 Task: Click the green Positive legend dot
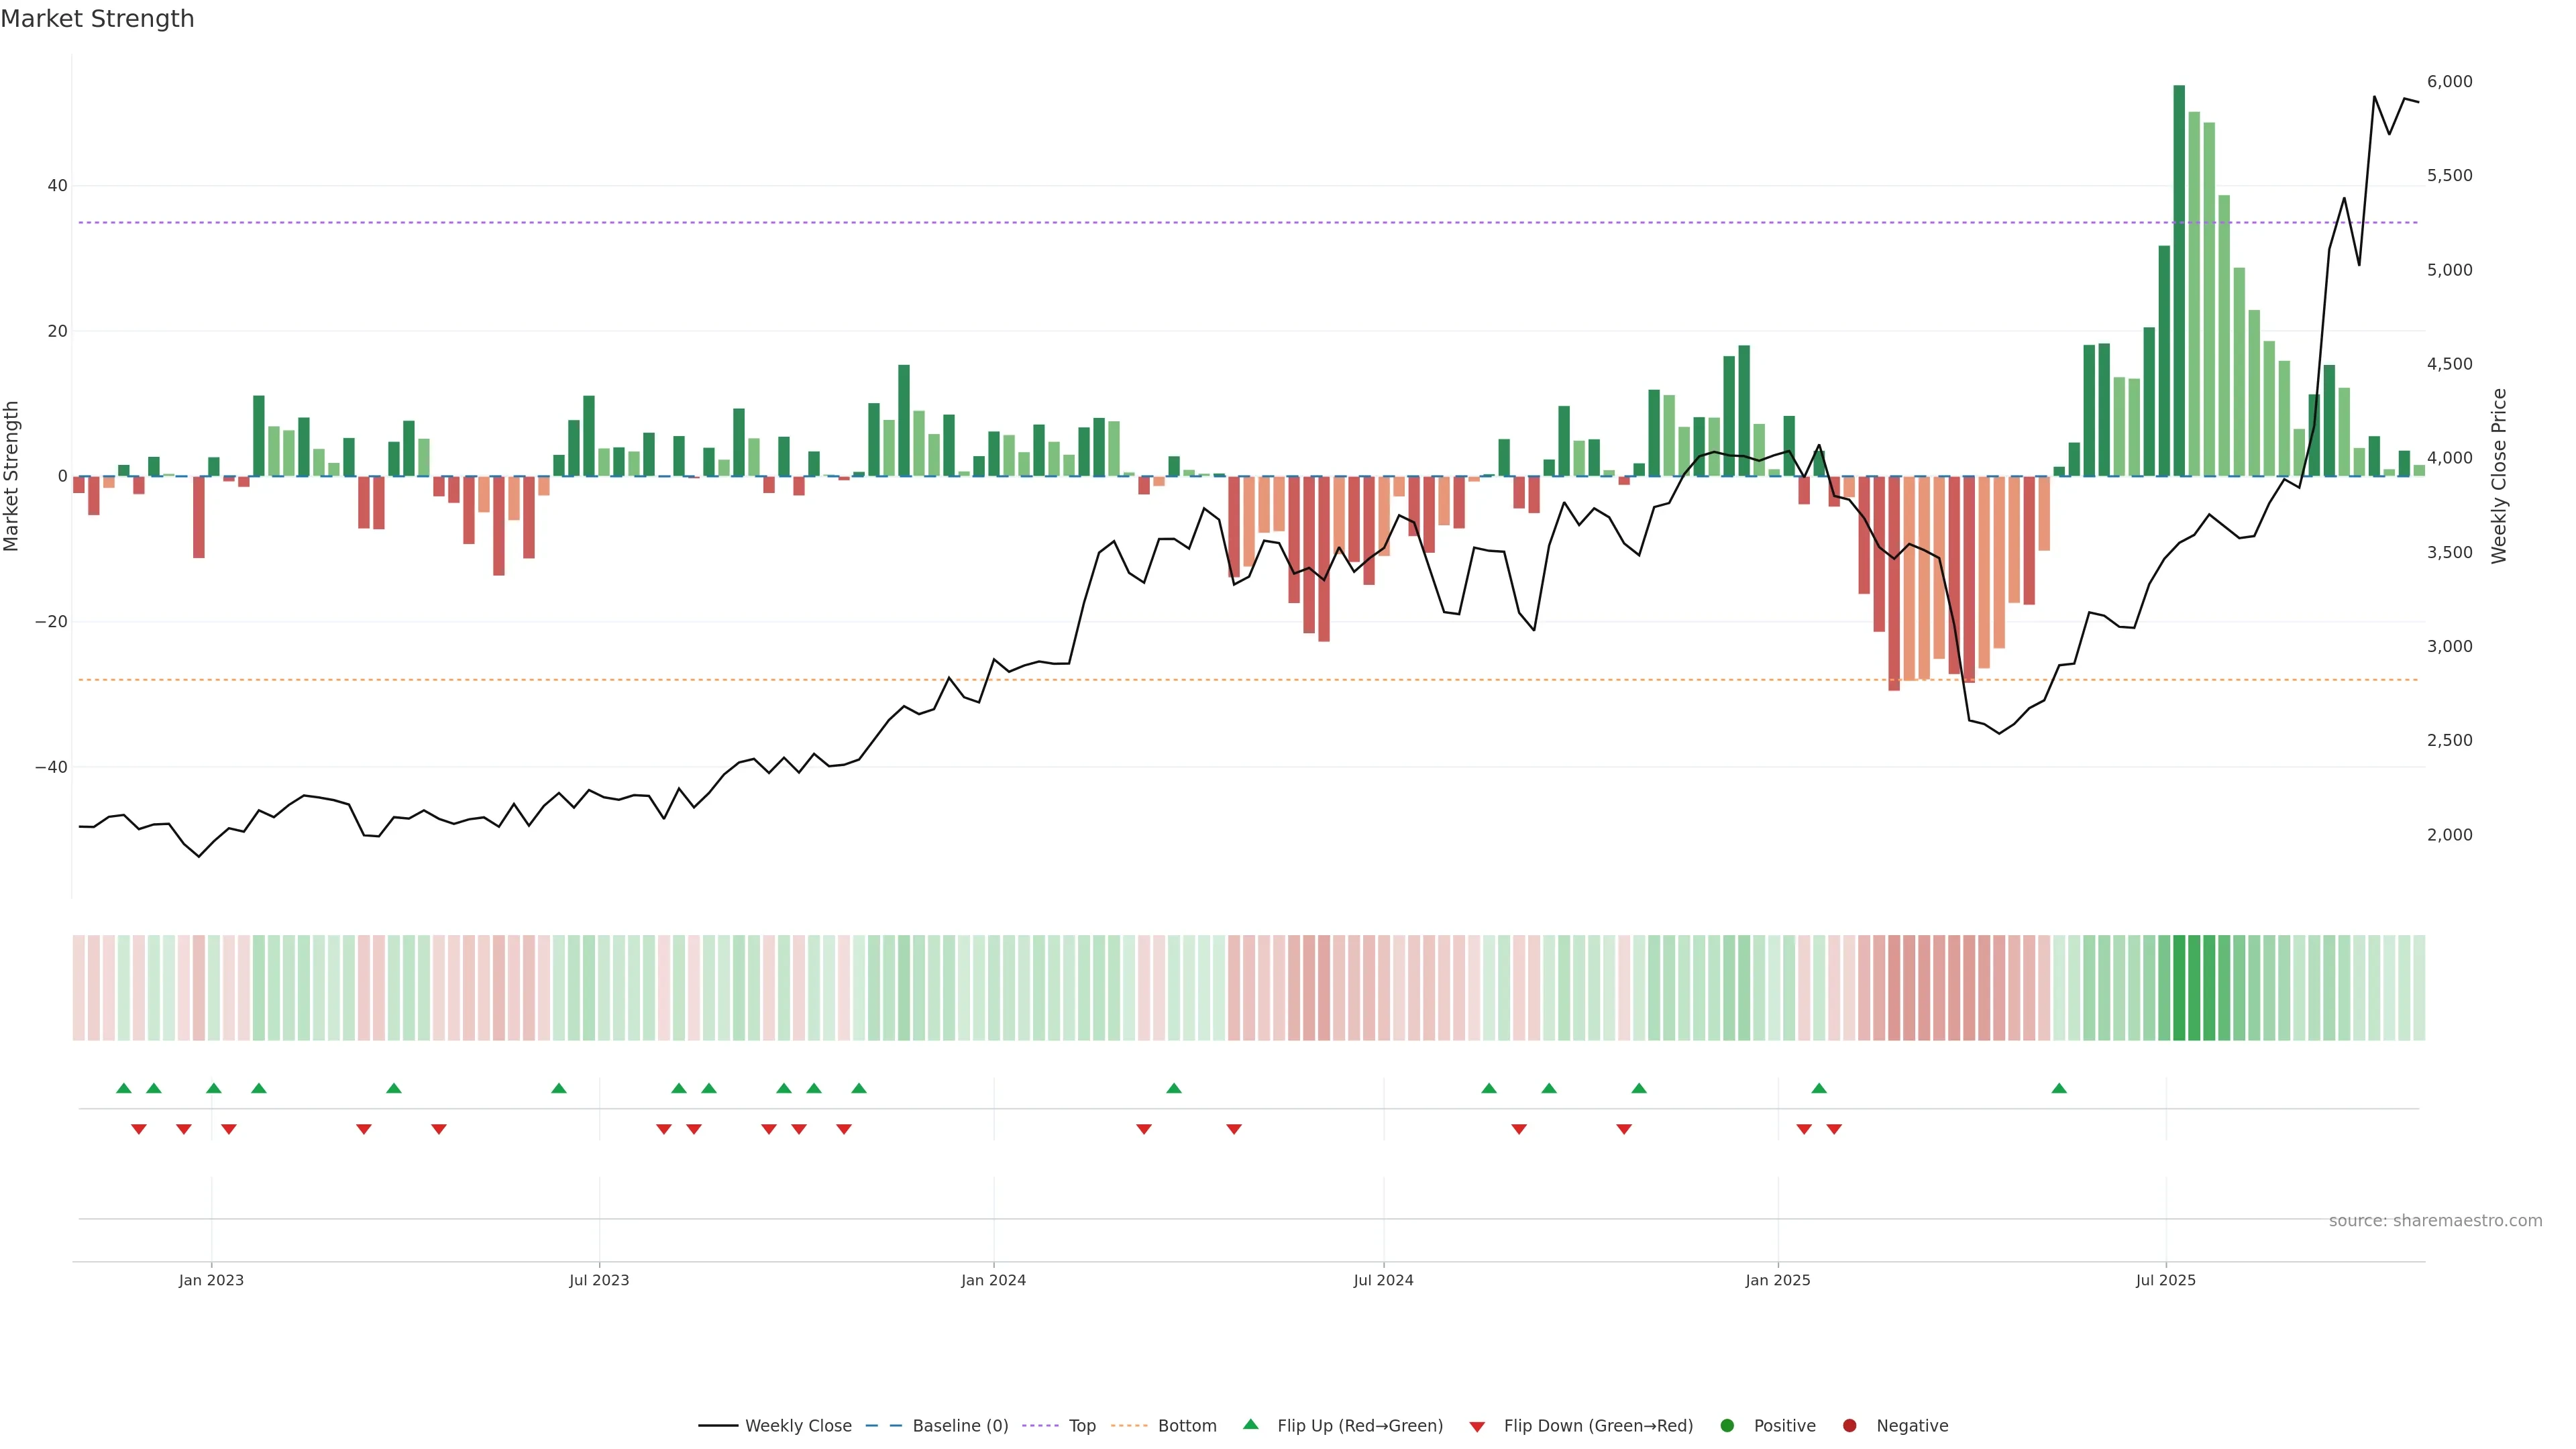tap(1727, 1426)
